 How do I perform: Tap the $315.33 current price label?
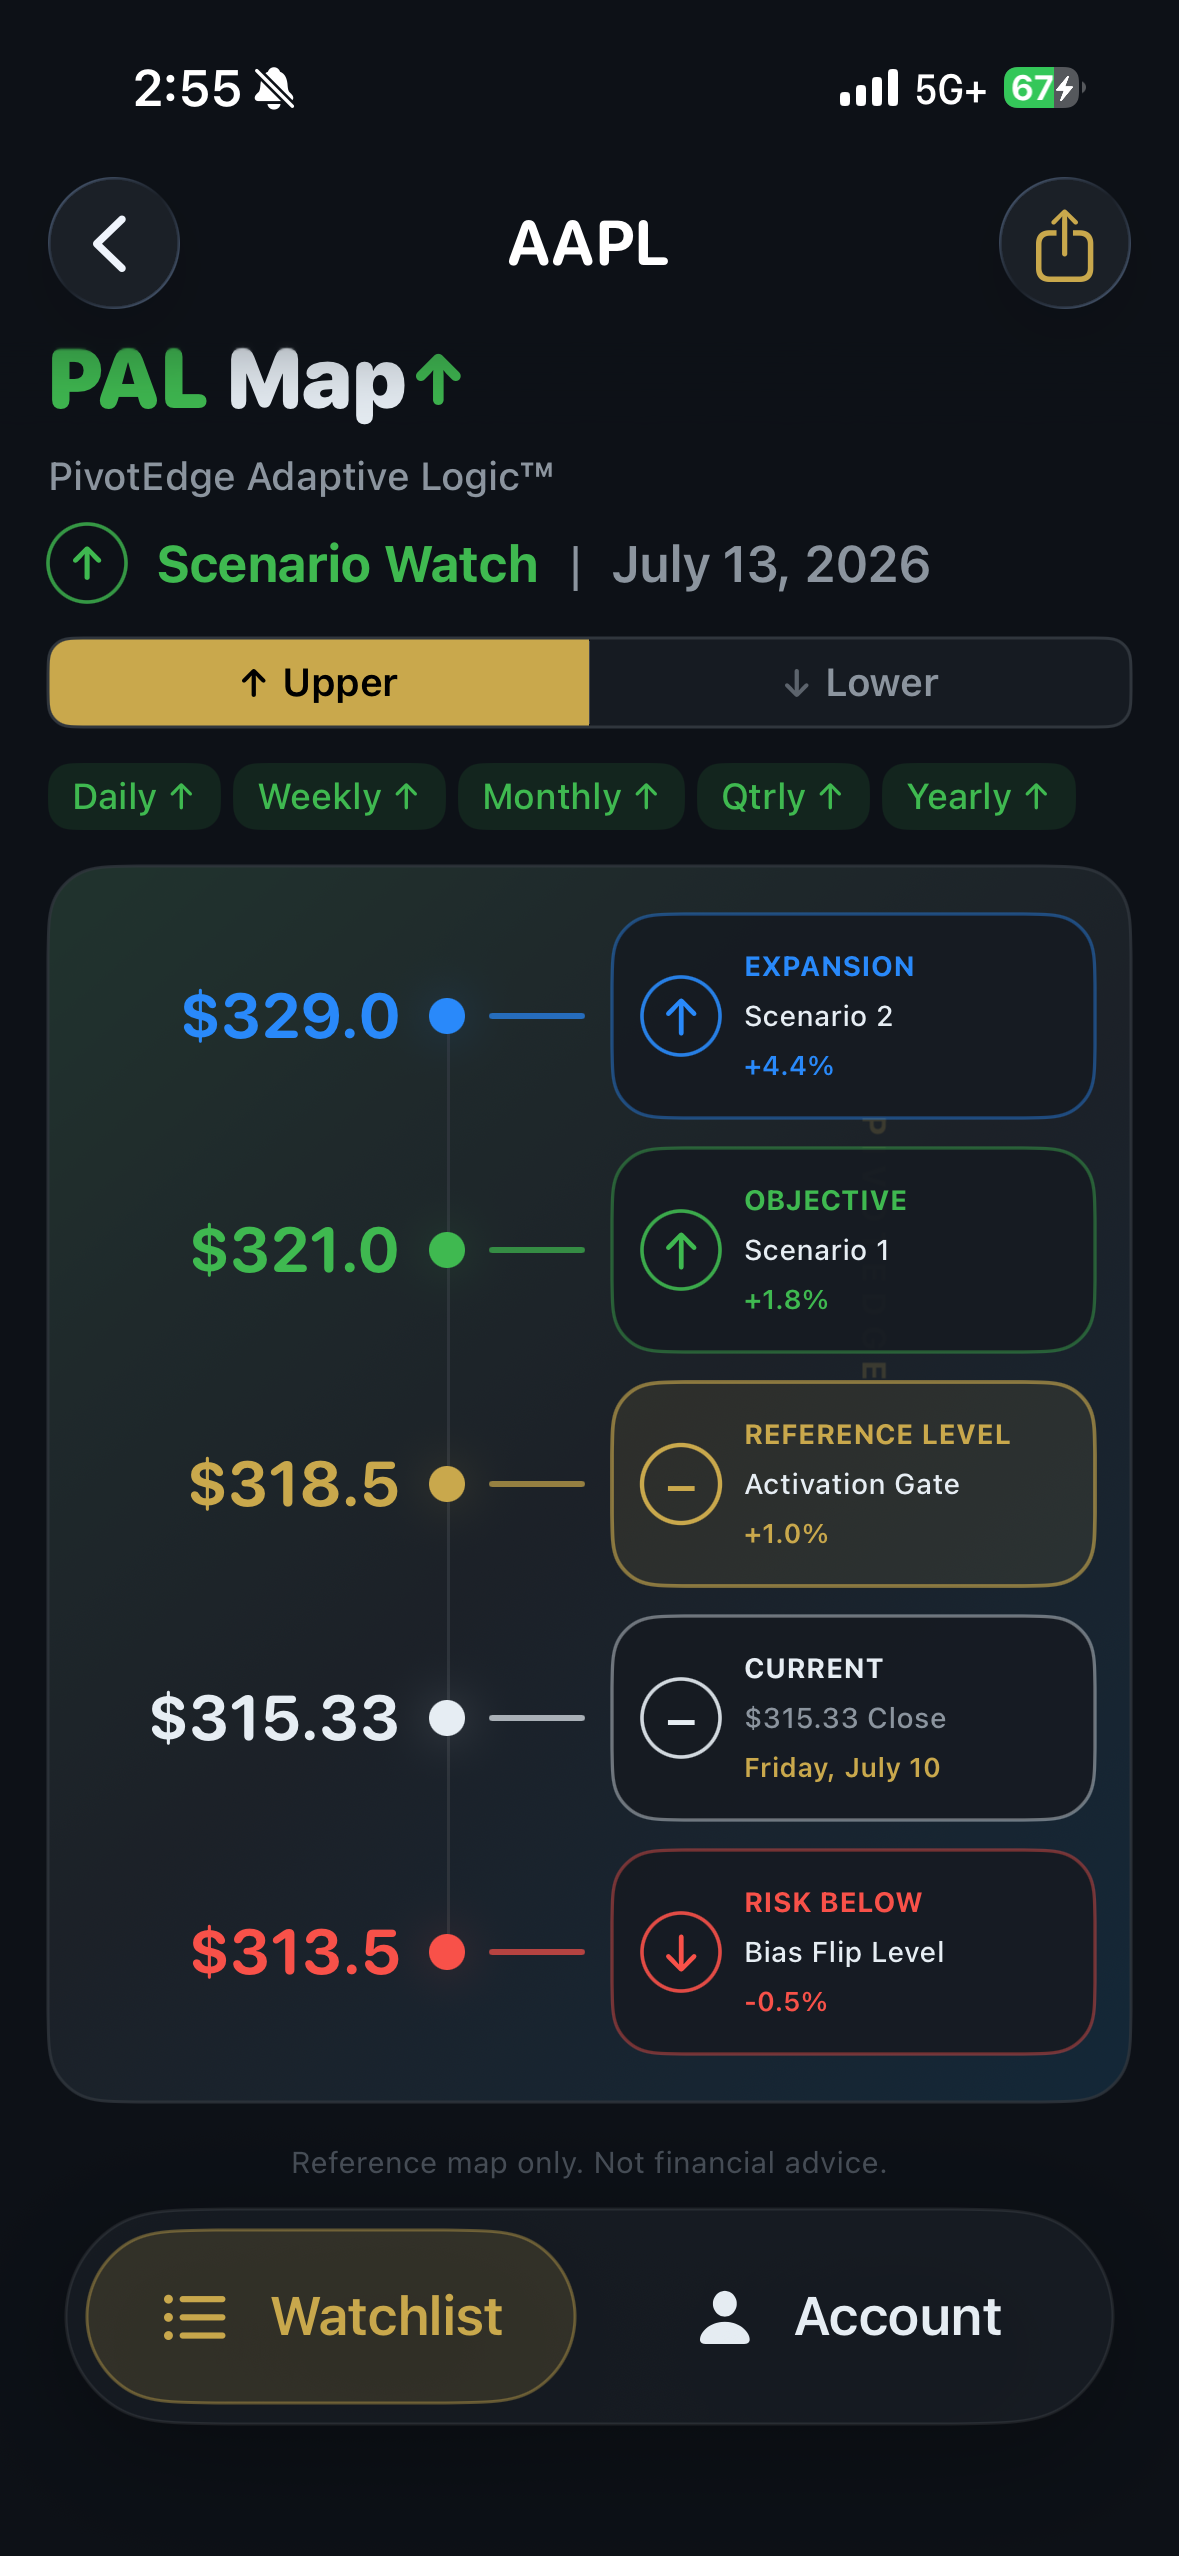[x=274, y=1718]
